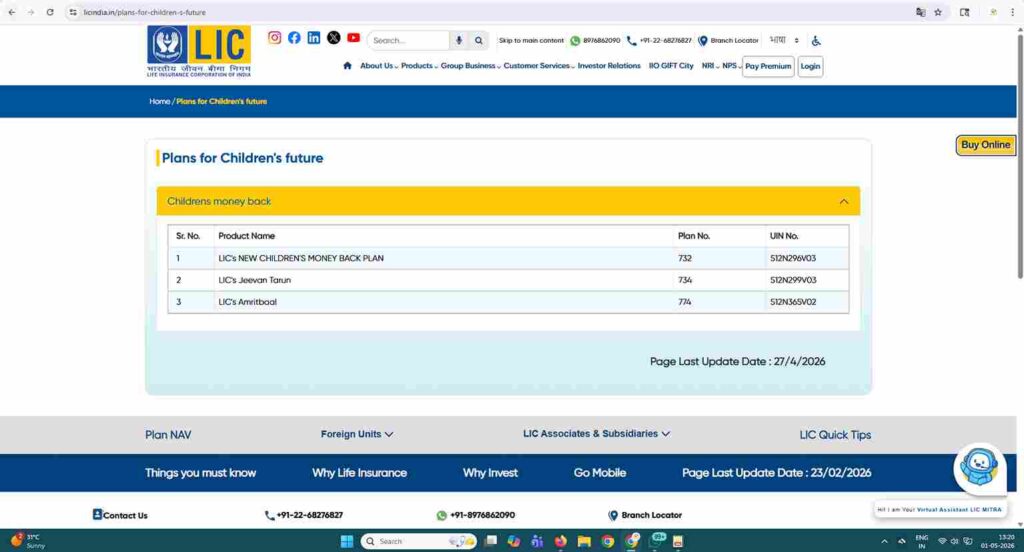The width and height of the screenshot is (1024, 552).
Task: Select LIC's Amritbaal row
Action: click(x=508, y=302)
